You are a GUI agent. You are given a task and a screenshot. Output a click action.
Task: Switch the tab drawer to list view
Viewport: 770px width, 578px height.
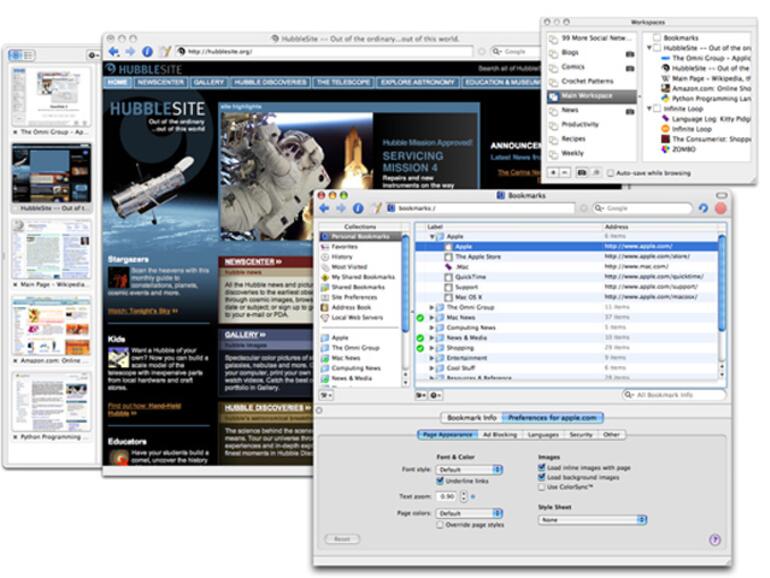(28, 55)
